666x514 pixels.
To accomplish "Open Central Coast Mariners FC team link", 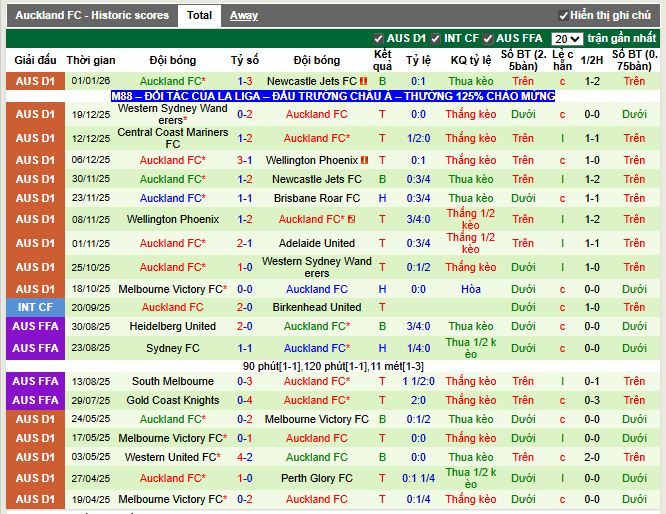I will pos(172,138).
